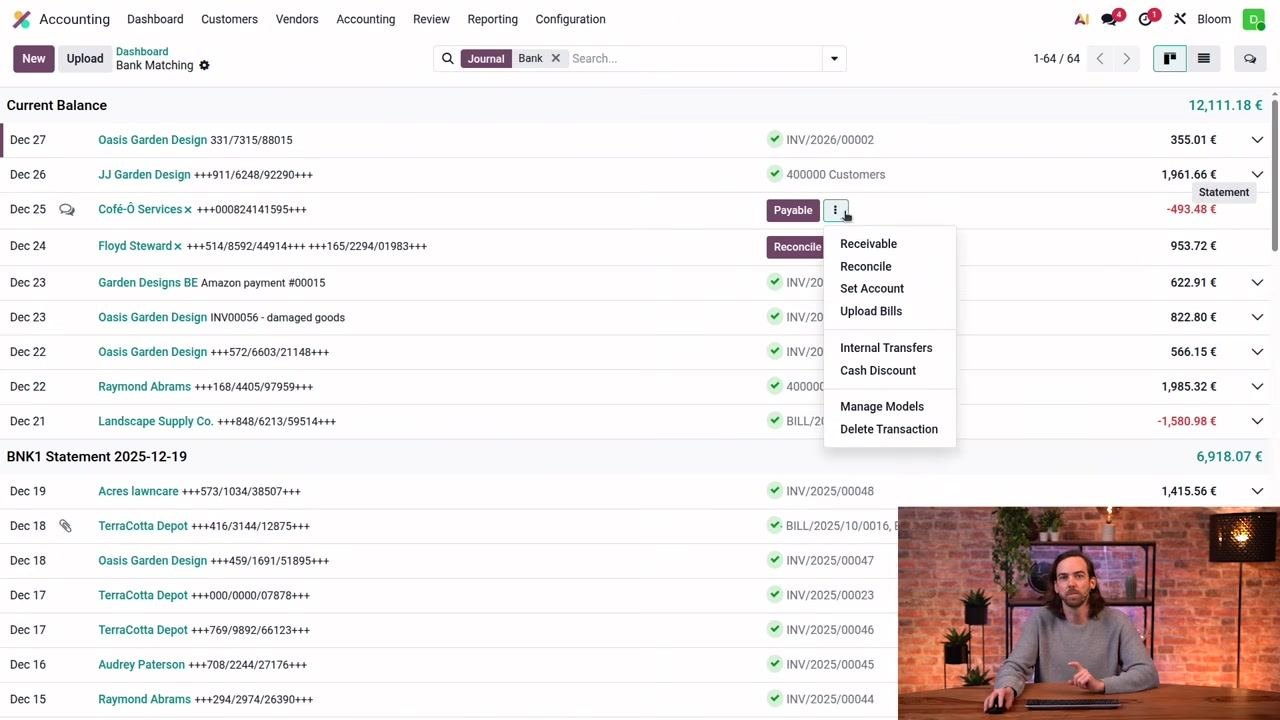Expand the Dec 22 Raymond Abrams row
This screenshot has height=720, width=1280.
pyautogui.click(x=1257, y=386)
